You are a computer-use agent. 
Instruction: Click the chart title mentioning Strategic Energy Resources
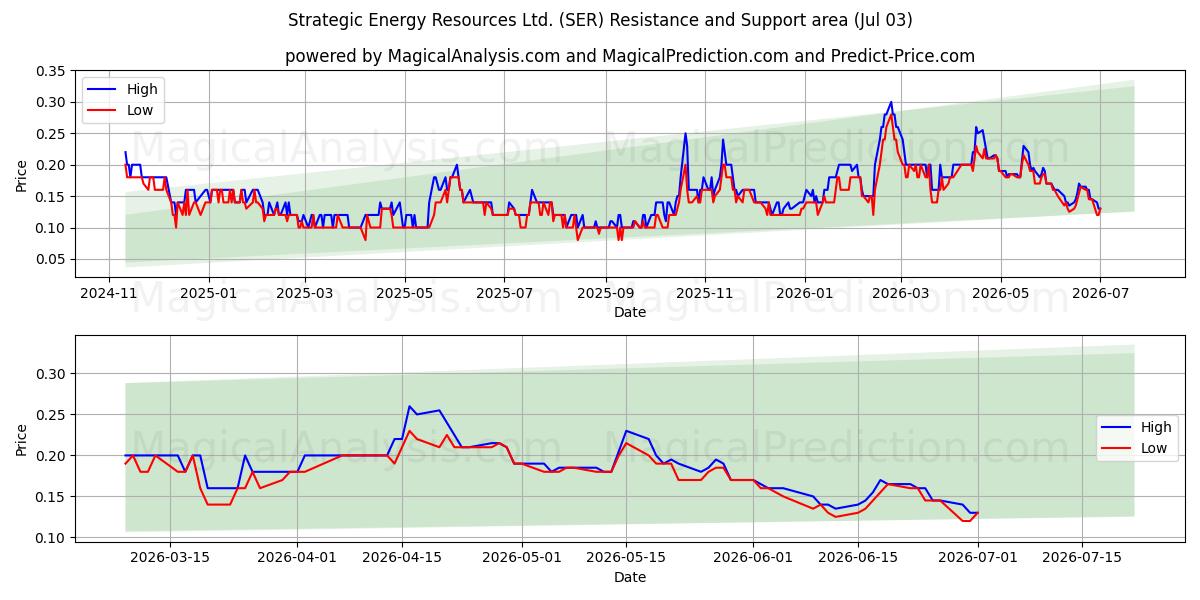[600, 20]
